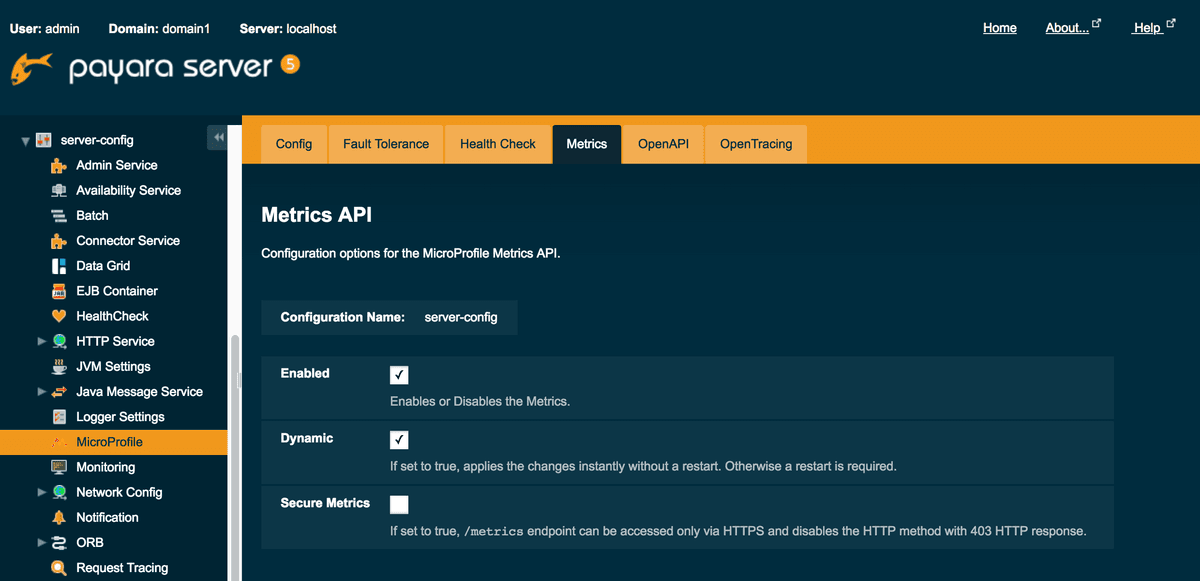This screenshot has height=581, width=1200.
Task: Collapse the server-config tree node
Action: [x=25, y=141]
